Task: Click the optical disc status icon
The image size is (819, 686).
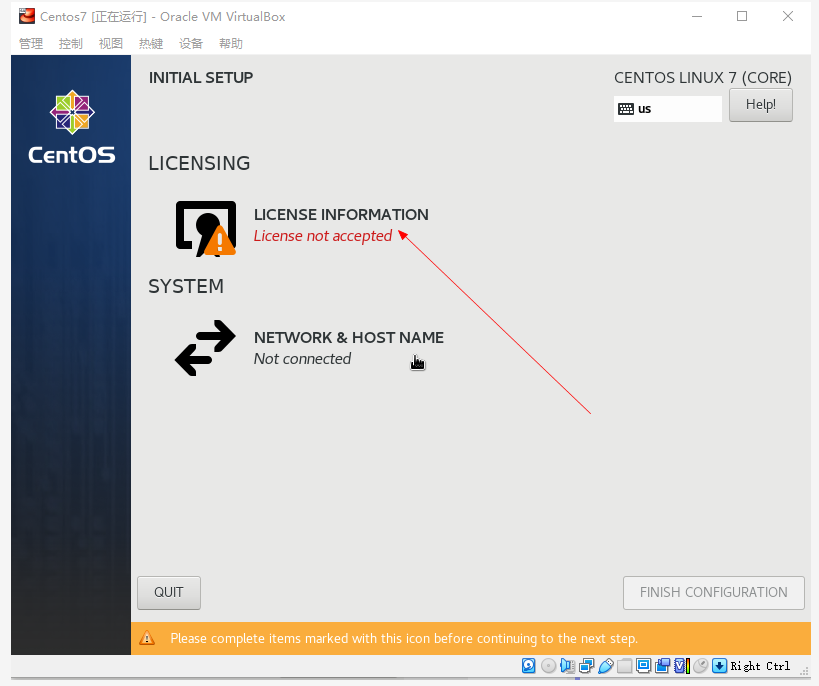Action: point(548,666)
